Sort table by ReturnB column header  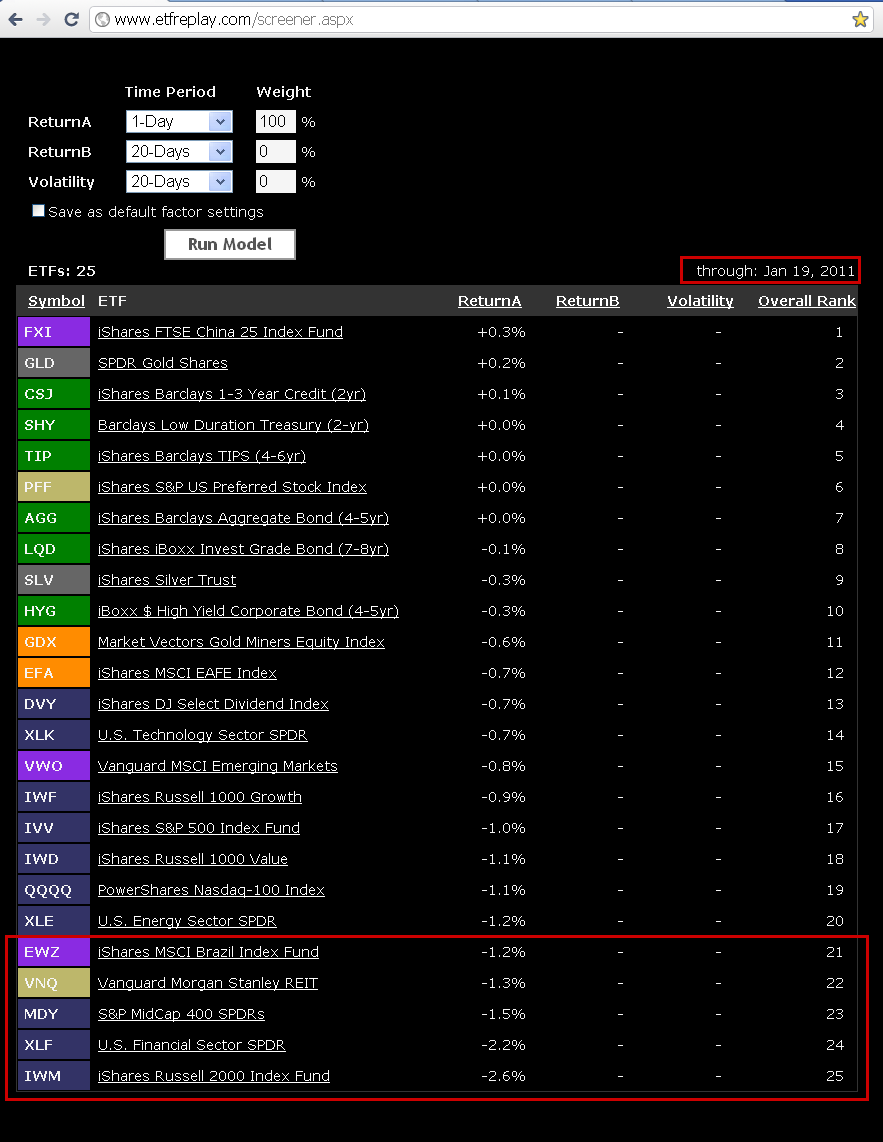point(587,301)
